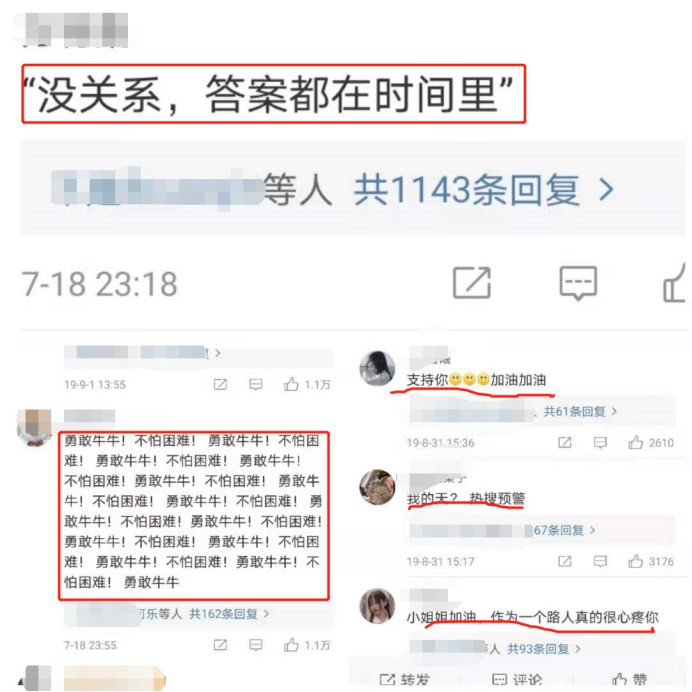Like the 热搜预警 comment with 3176 likes
Screen dimensions: 692x692
(x=651, y=561)
